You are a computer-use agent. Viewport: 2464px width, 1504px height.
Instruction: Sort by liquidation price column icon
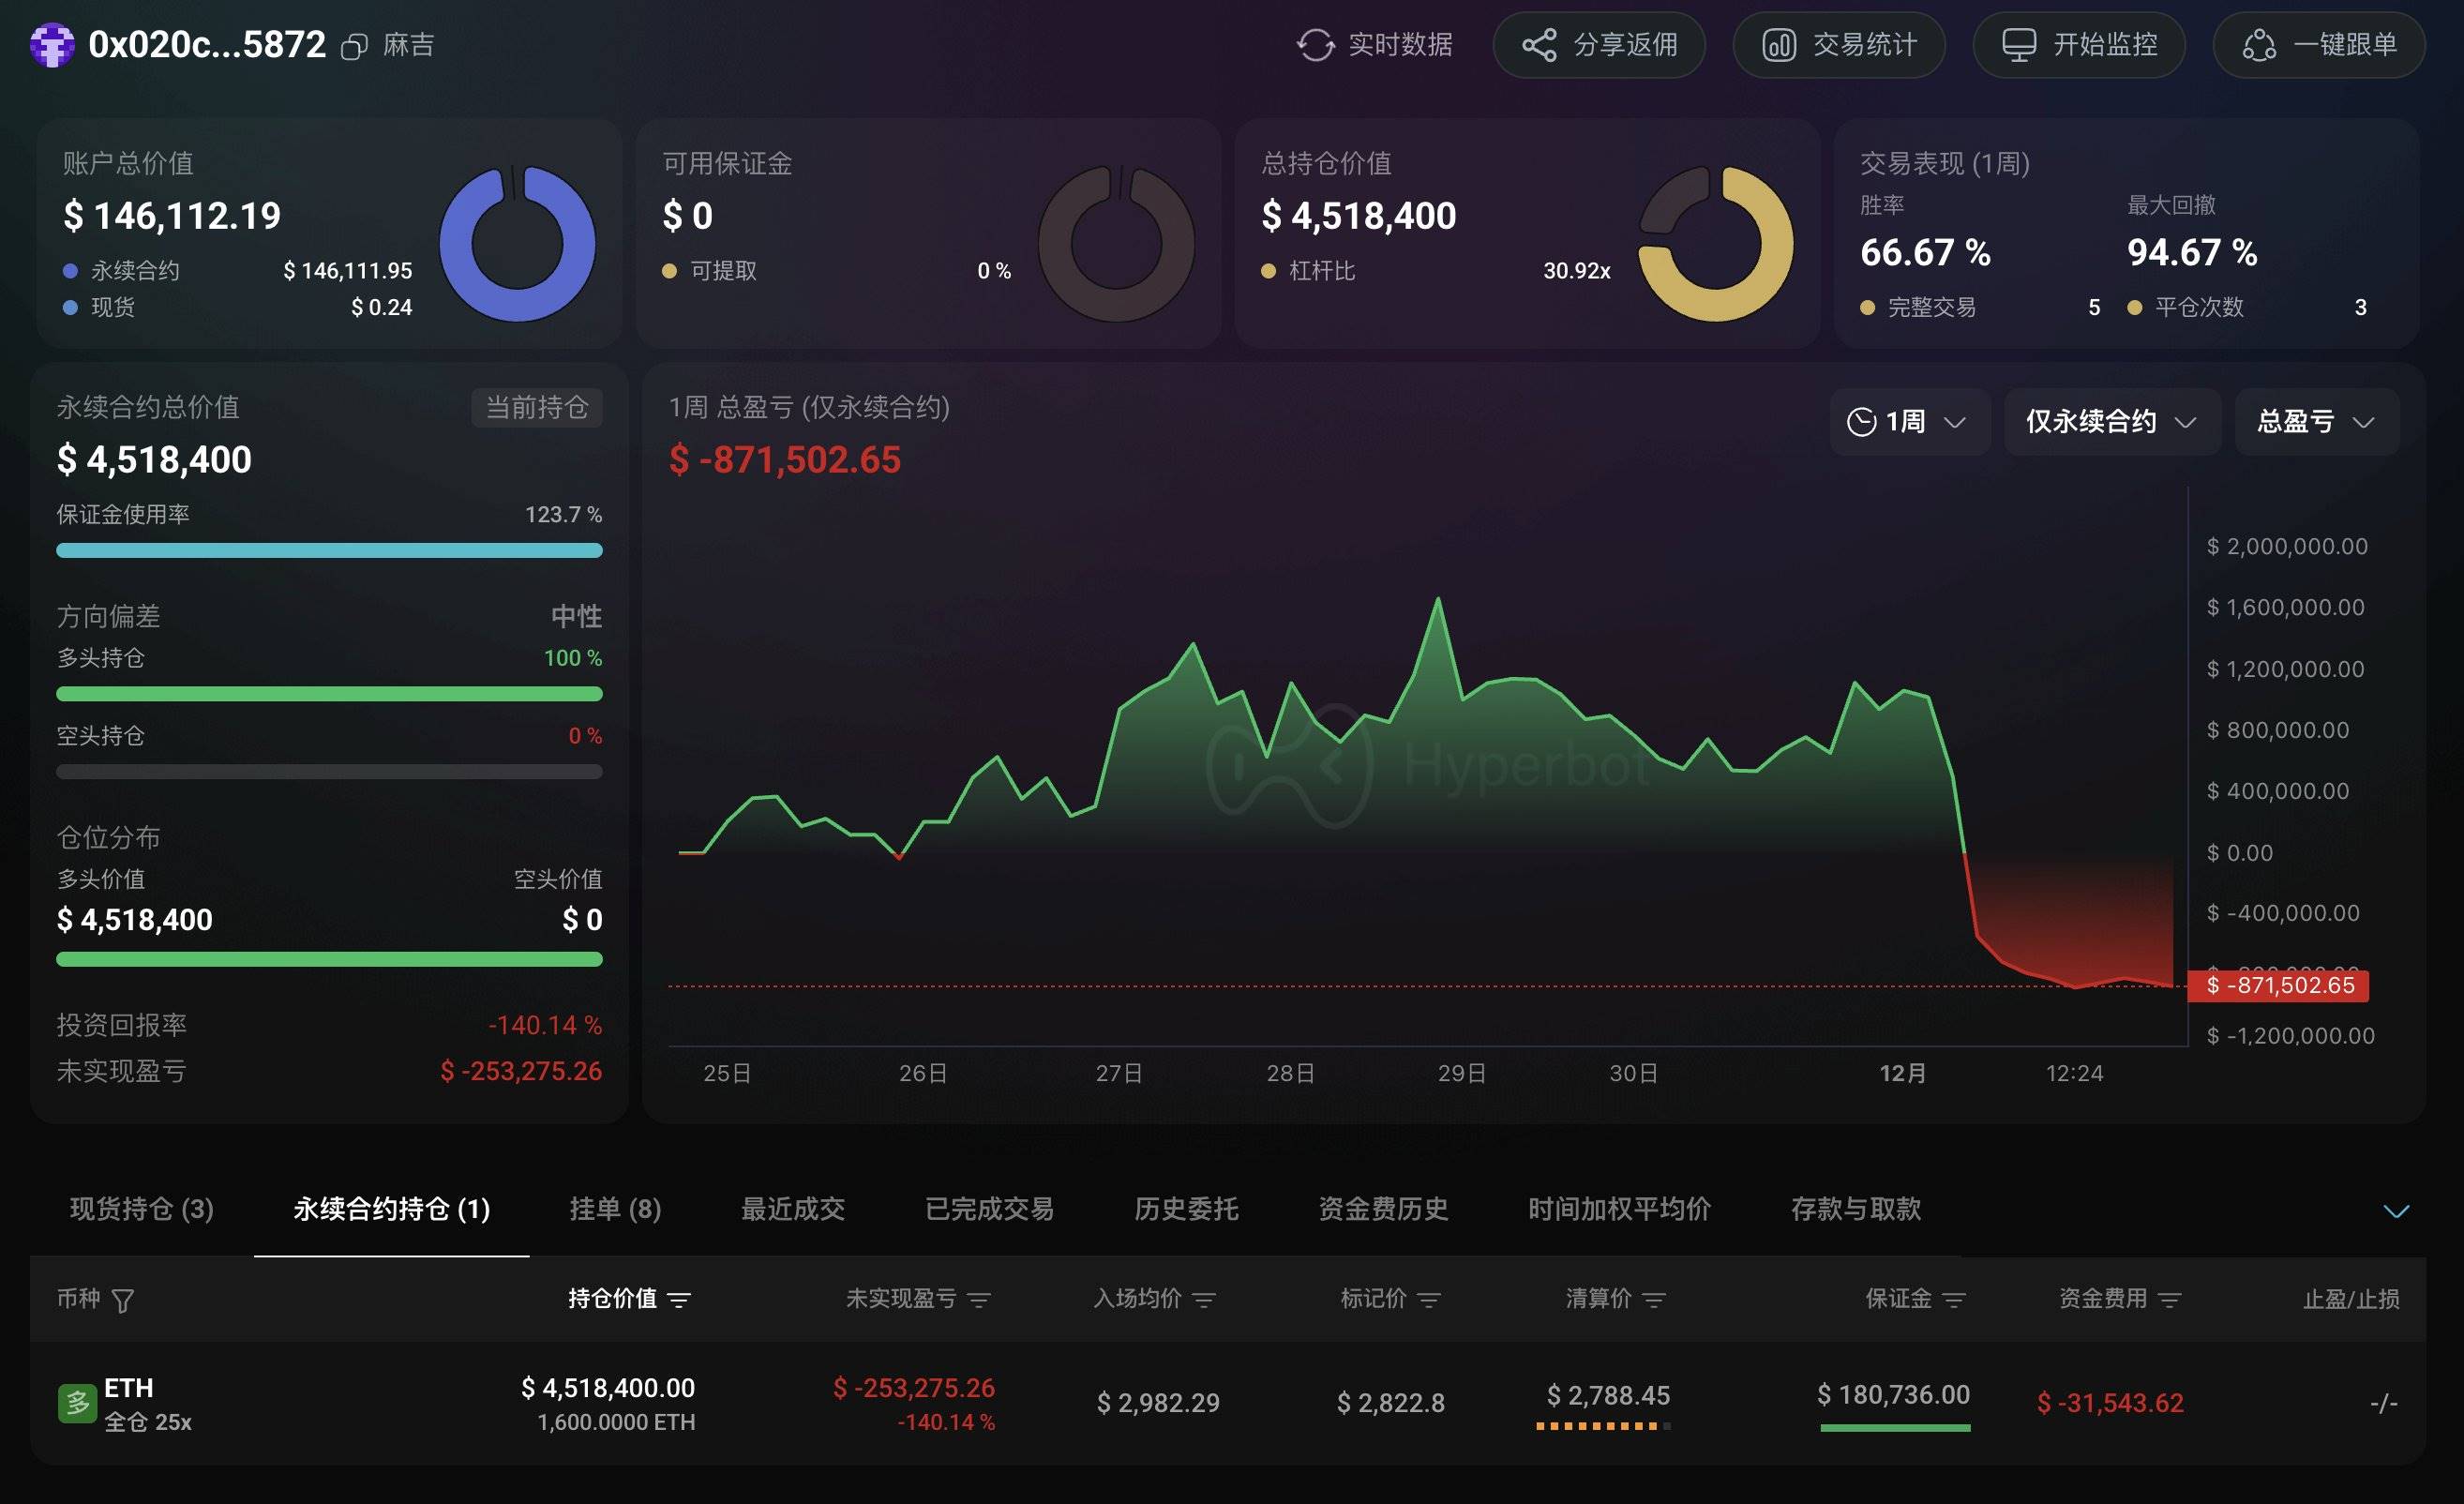(1654, 1300)
